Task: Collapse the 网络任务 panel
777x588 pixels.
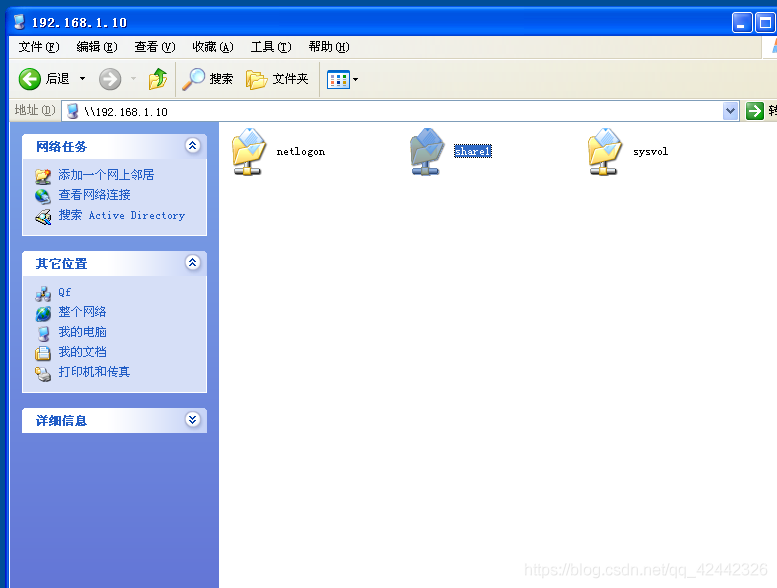Action: (192, 145)
